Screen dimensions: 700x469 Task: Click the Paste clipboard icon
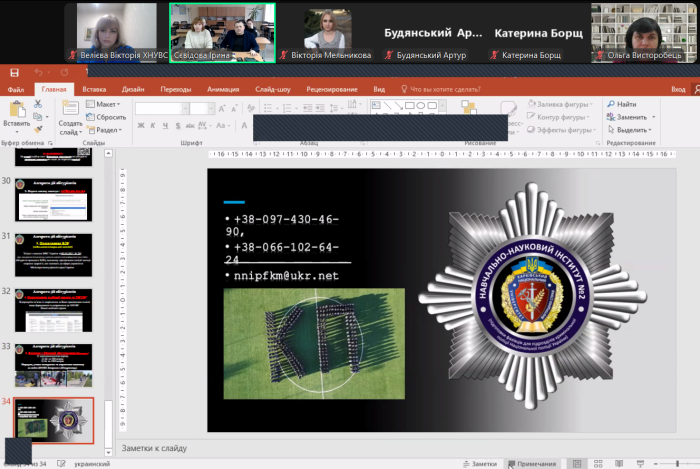click(x=14, y=108)
